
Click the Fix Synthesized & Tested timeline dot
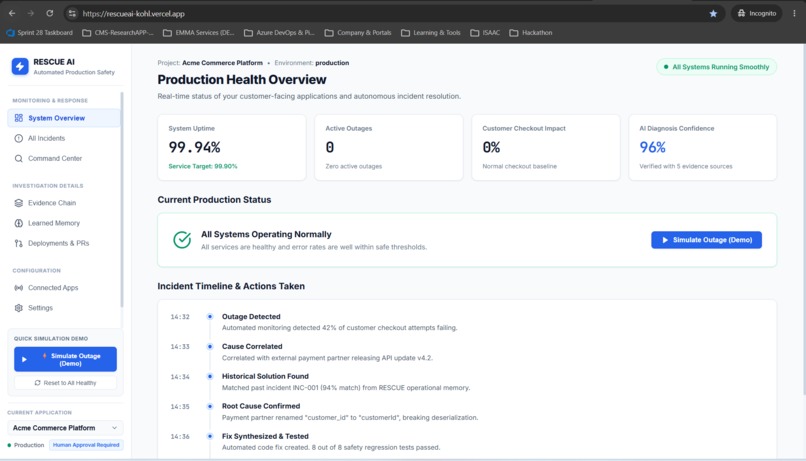click(x=210, y=436)
